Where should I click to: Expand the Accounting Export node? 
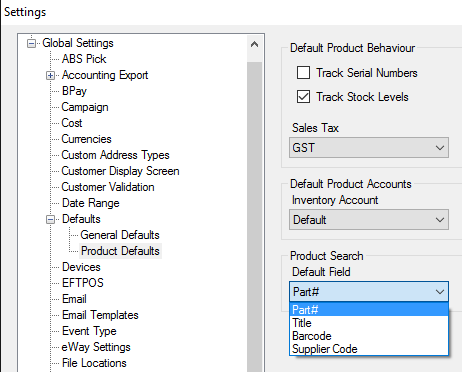point(50,76)
